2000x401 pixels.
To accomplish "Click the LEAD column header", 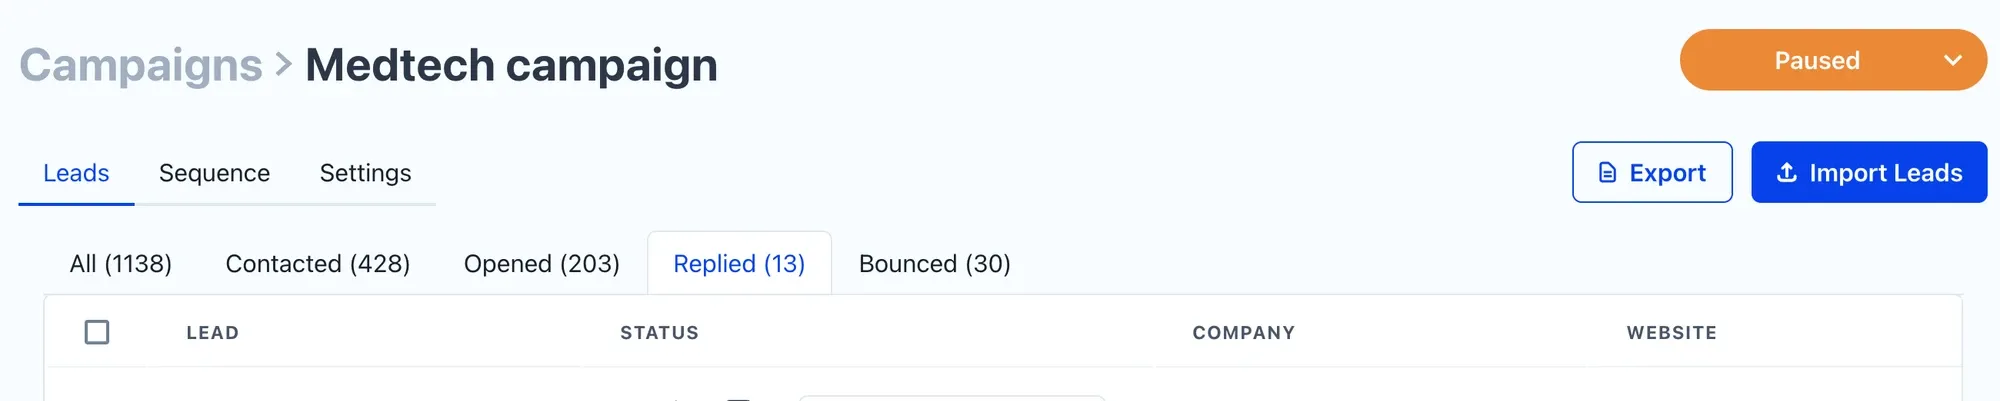I will click(212, 333).
